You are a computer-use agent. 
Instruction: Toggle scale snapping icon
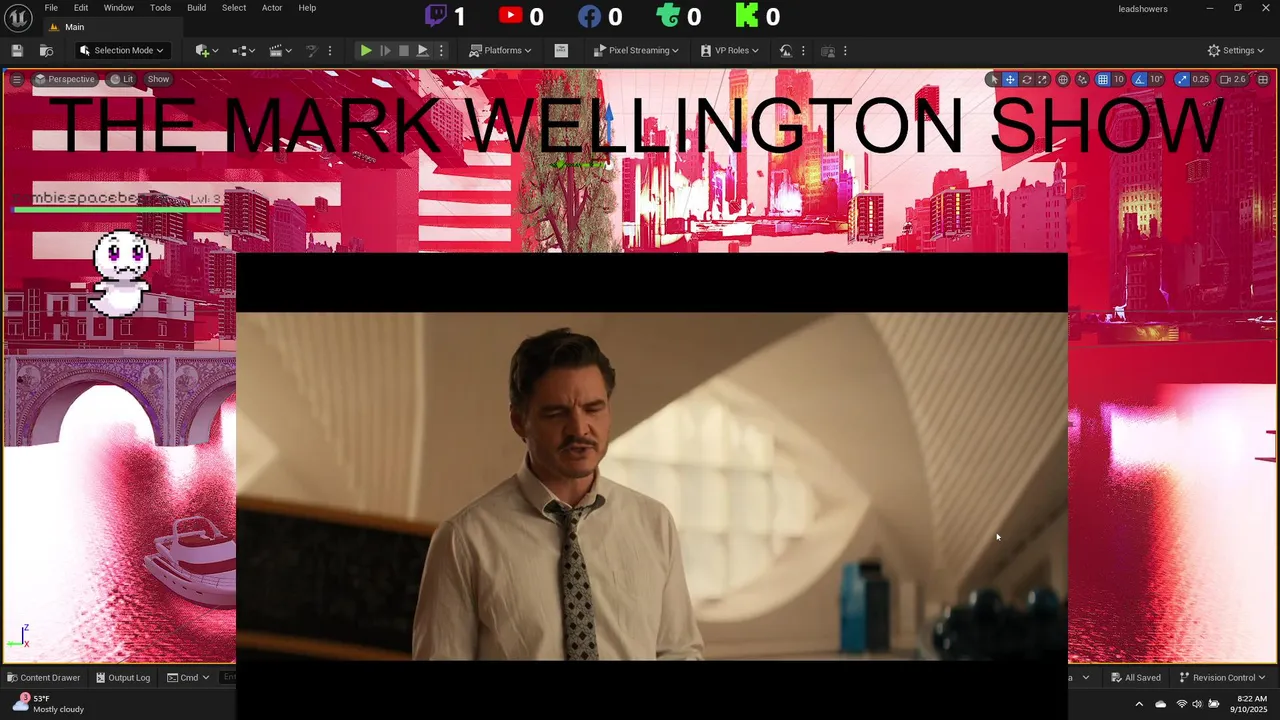(1182, 79)
